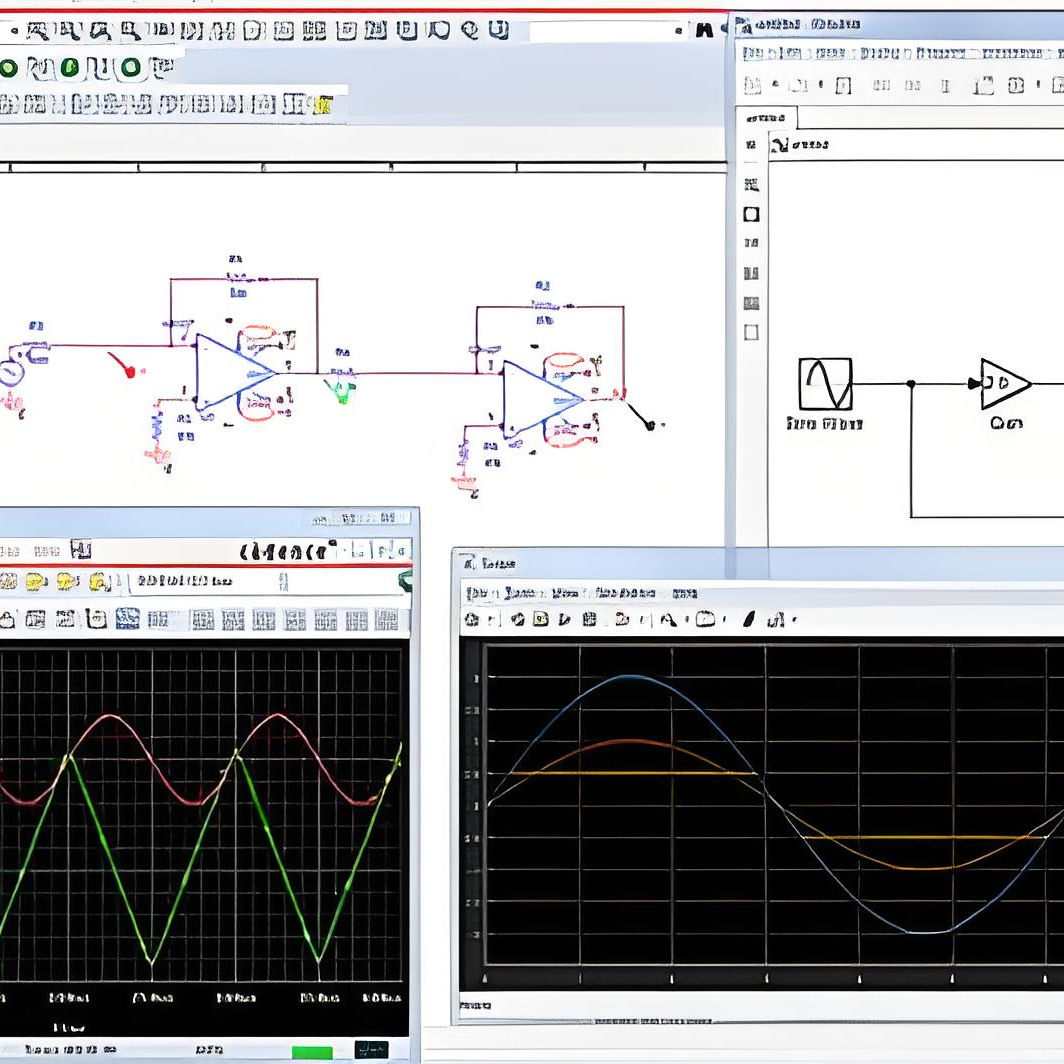The width and height of the screenshot is (1064, 1064).
Task: Click the yellow highlighted icon in schematic toolbar
Action: pos(325,105)
